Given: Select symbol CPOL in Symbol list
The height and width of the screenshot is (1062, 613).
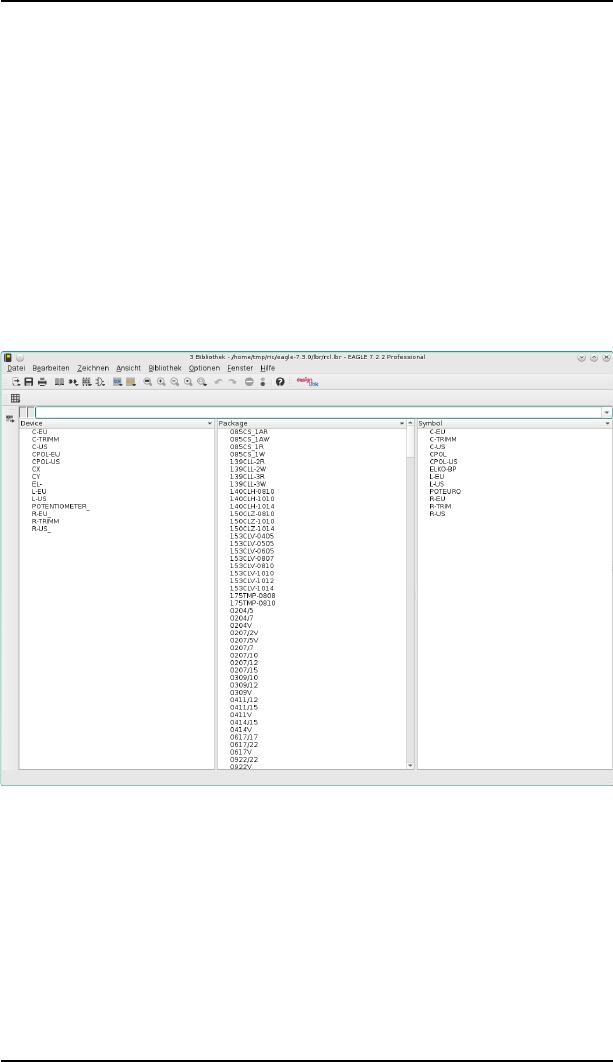Looking at the screenshot, I should tap(438, 454).
